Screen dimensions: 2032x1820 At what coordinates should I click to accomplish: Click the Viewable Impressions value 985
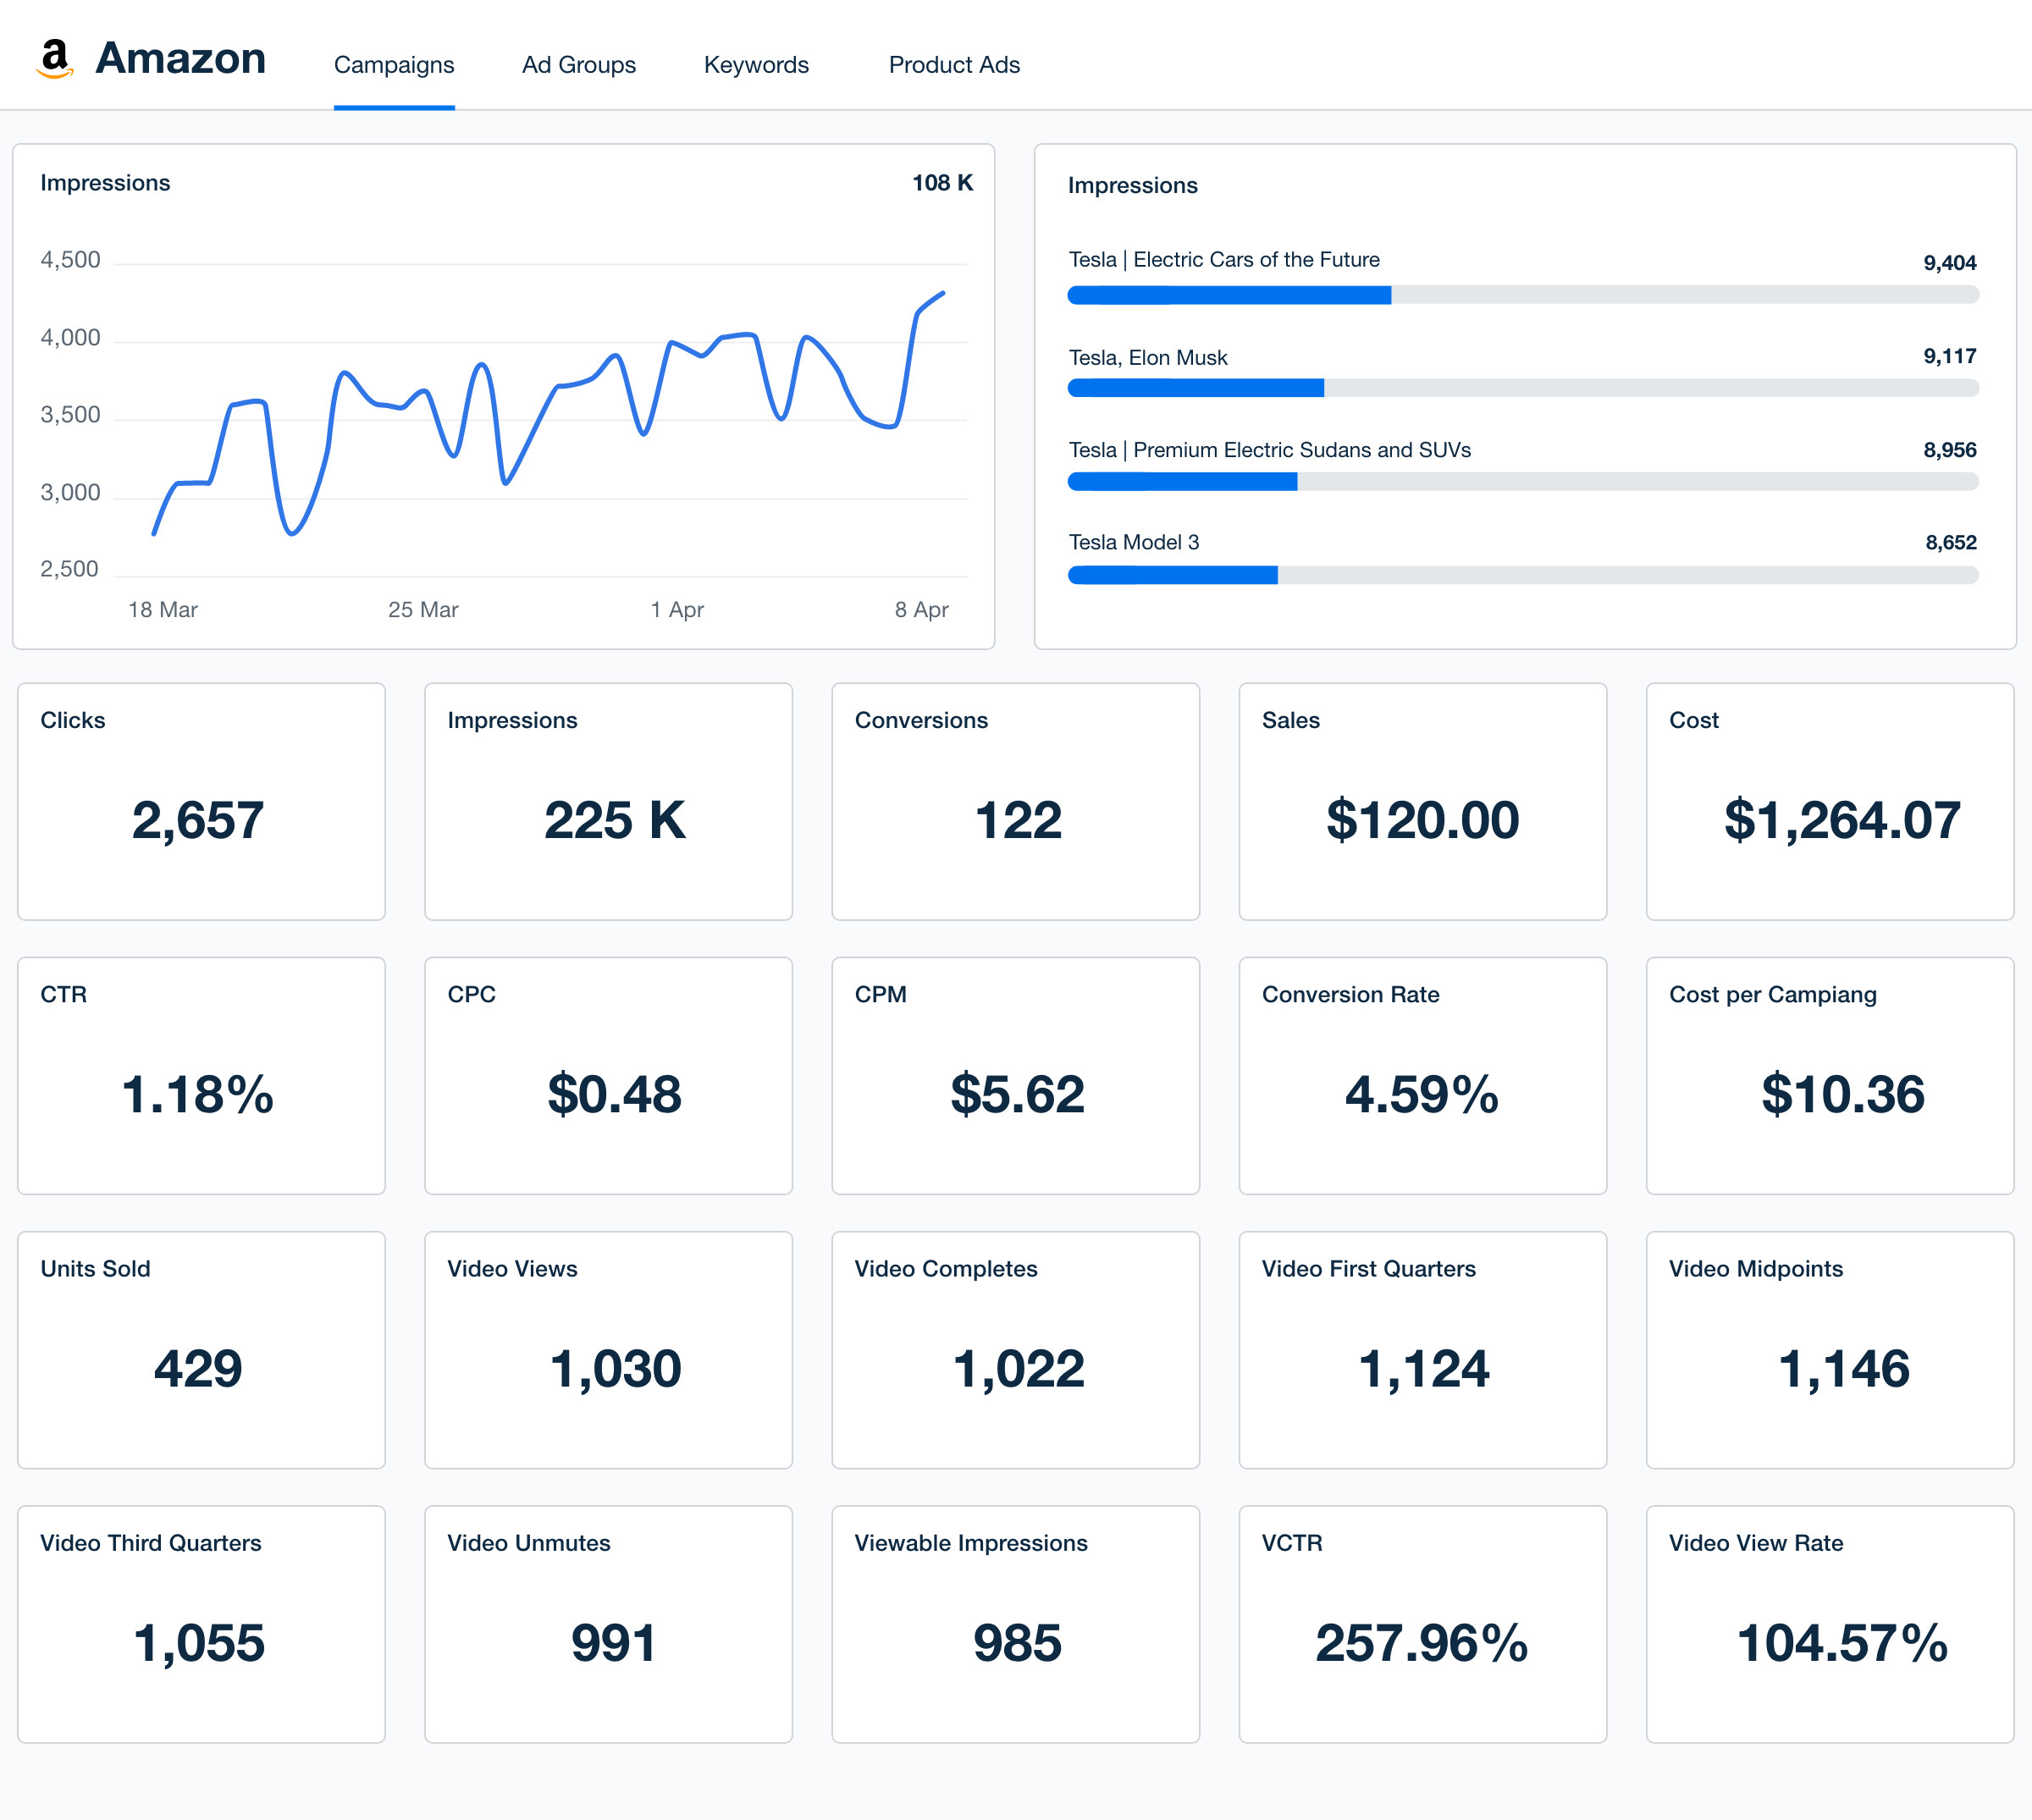(x=1017, y=1643)
